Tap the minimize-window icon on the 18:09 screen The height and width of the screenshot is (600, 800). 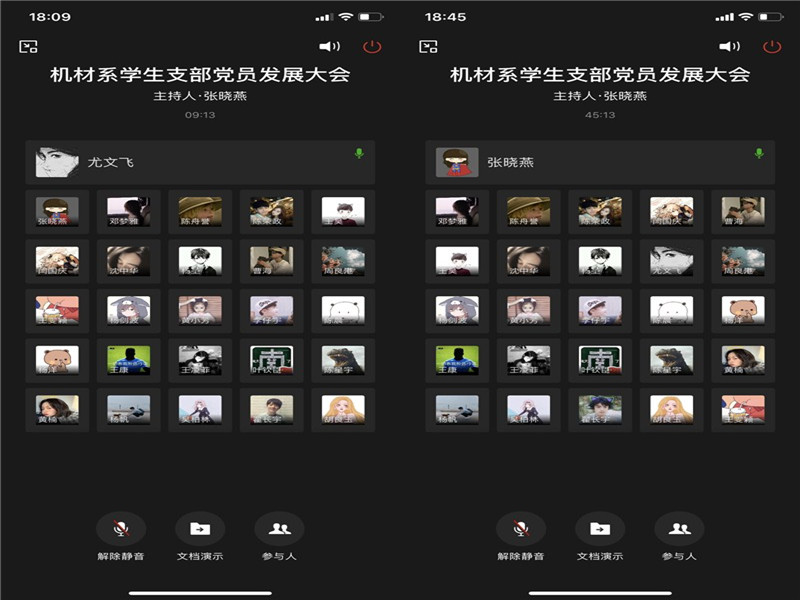28,46
